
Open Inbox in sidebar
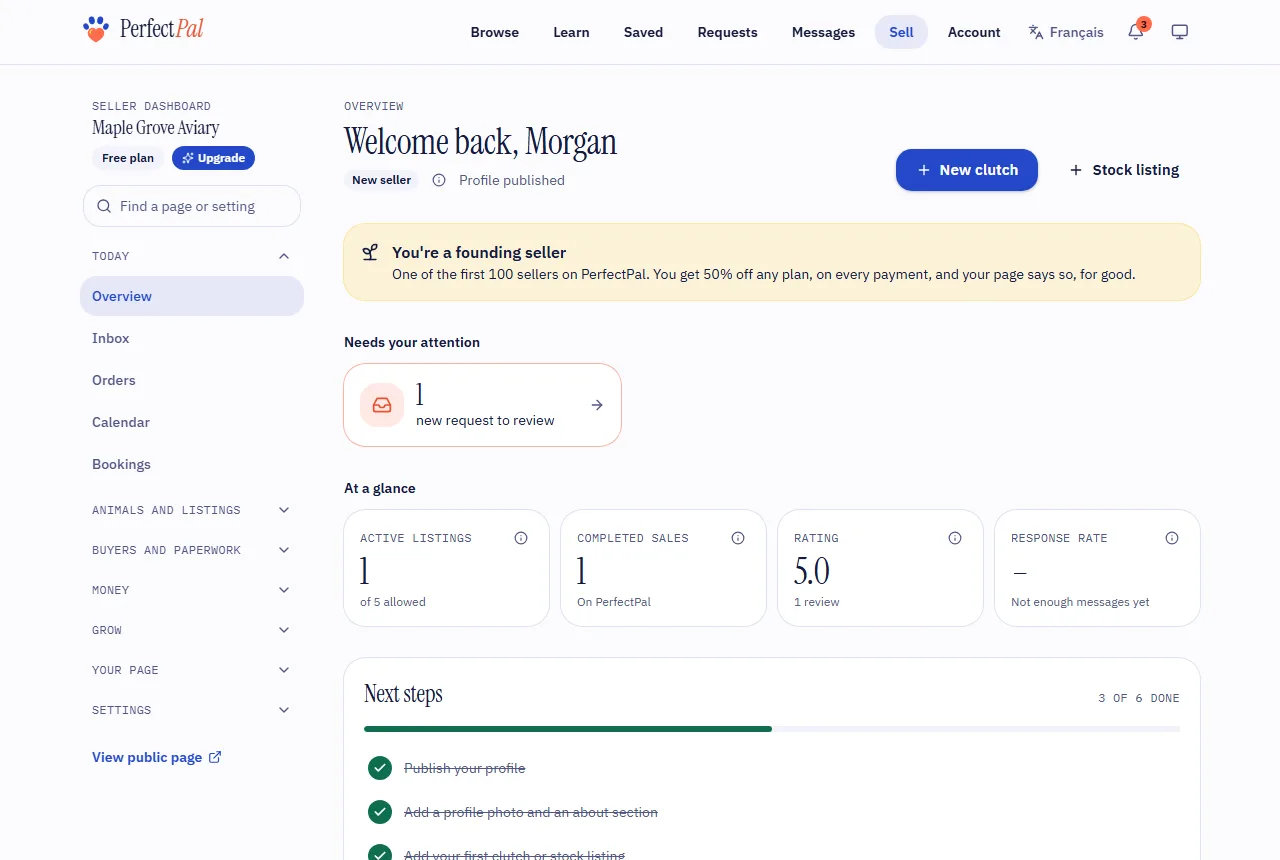pyautogui.click(x=192, y=338)
